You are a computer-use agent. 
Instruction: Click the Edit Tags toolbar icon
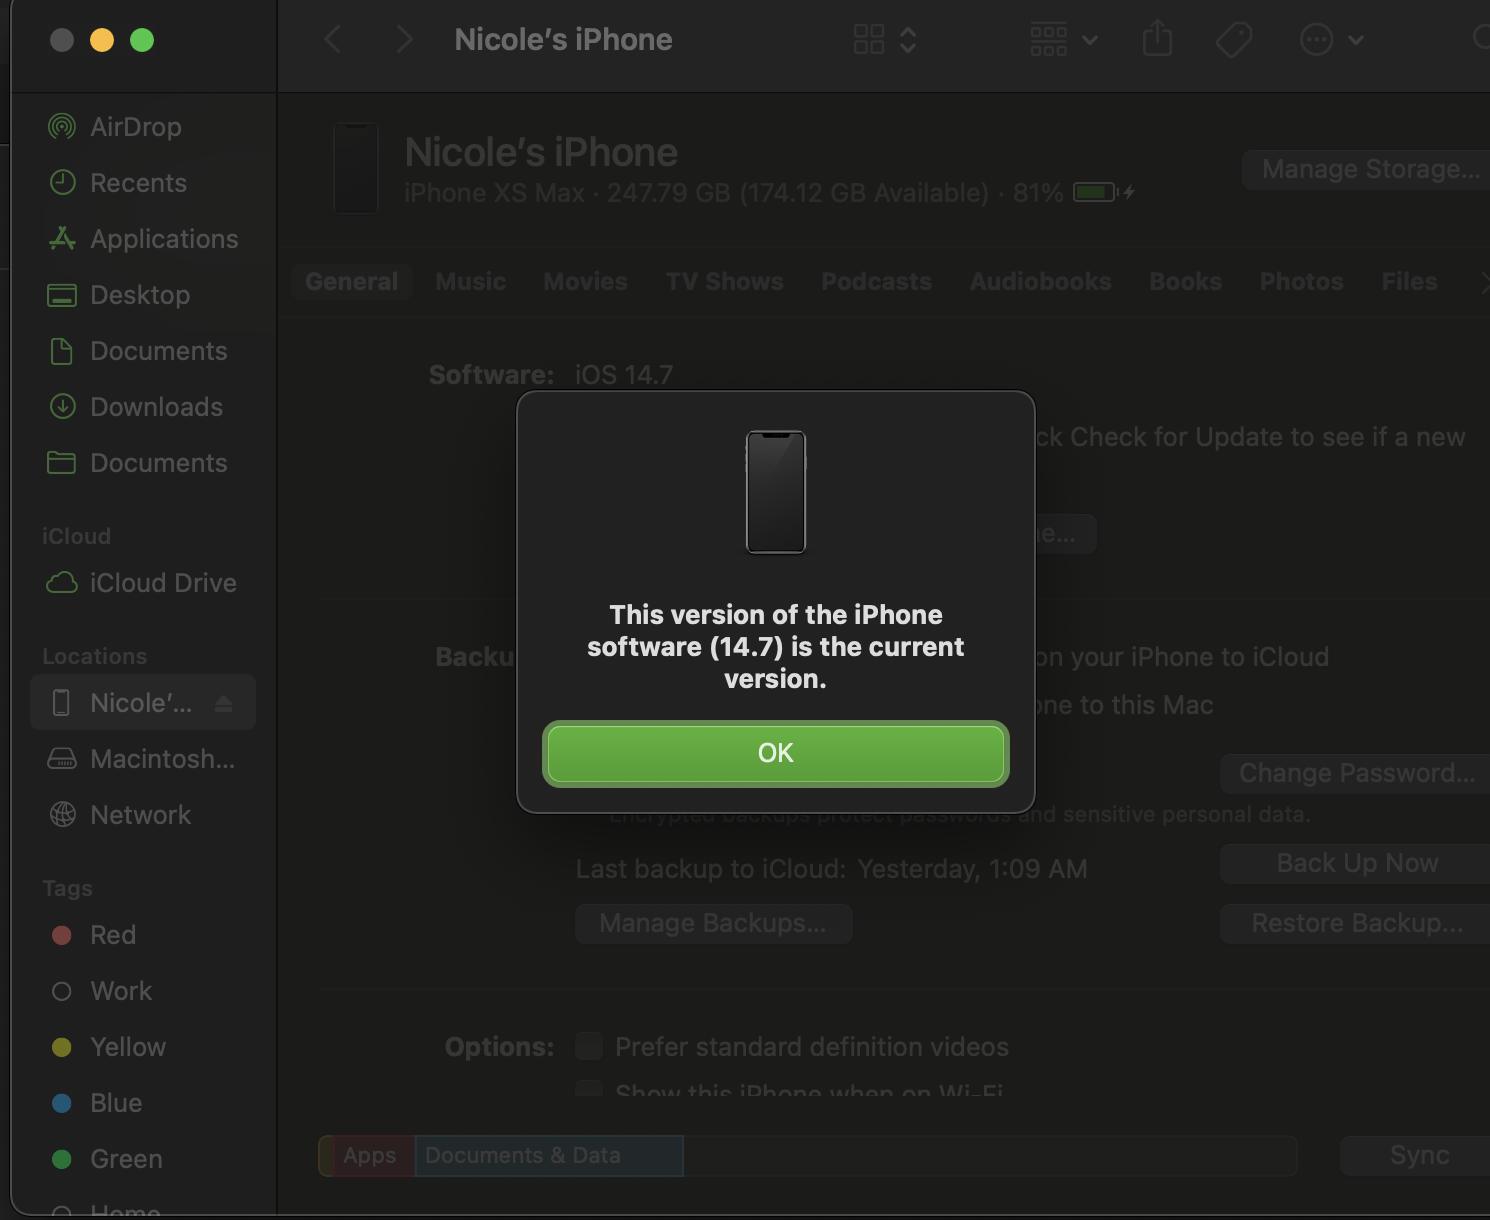pos(1234,40)
